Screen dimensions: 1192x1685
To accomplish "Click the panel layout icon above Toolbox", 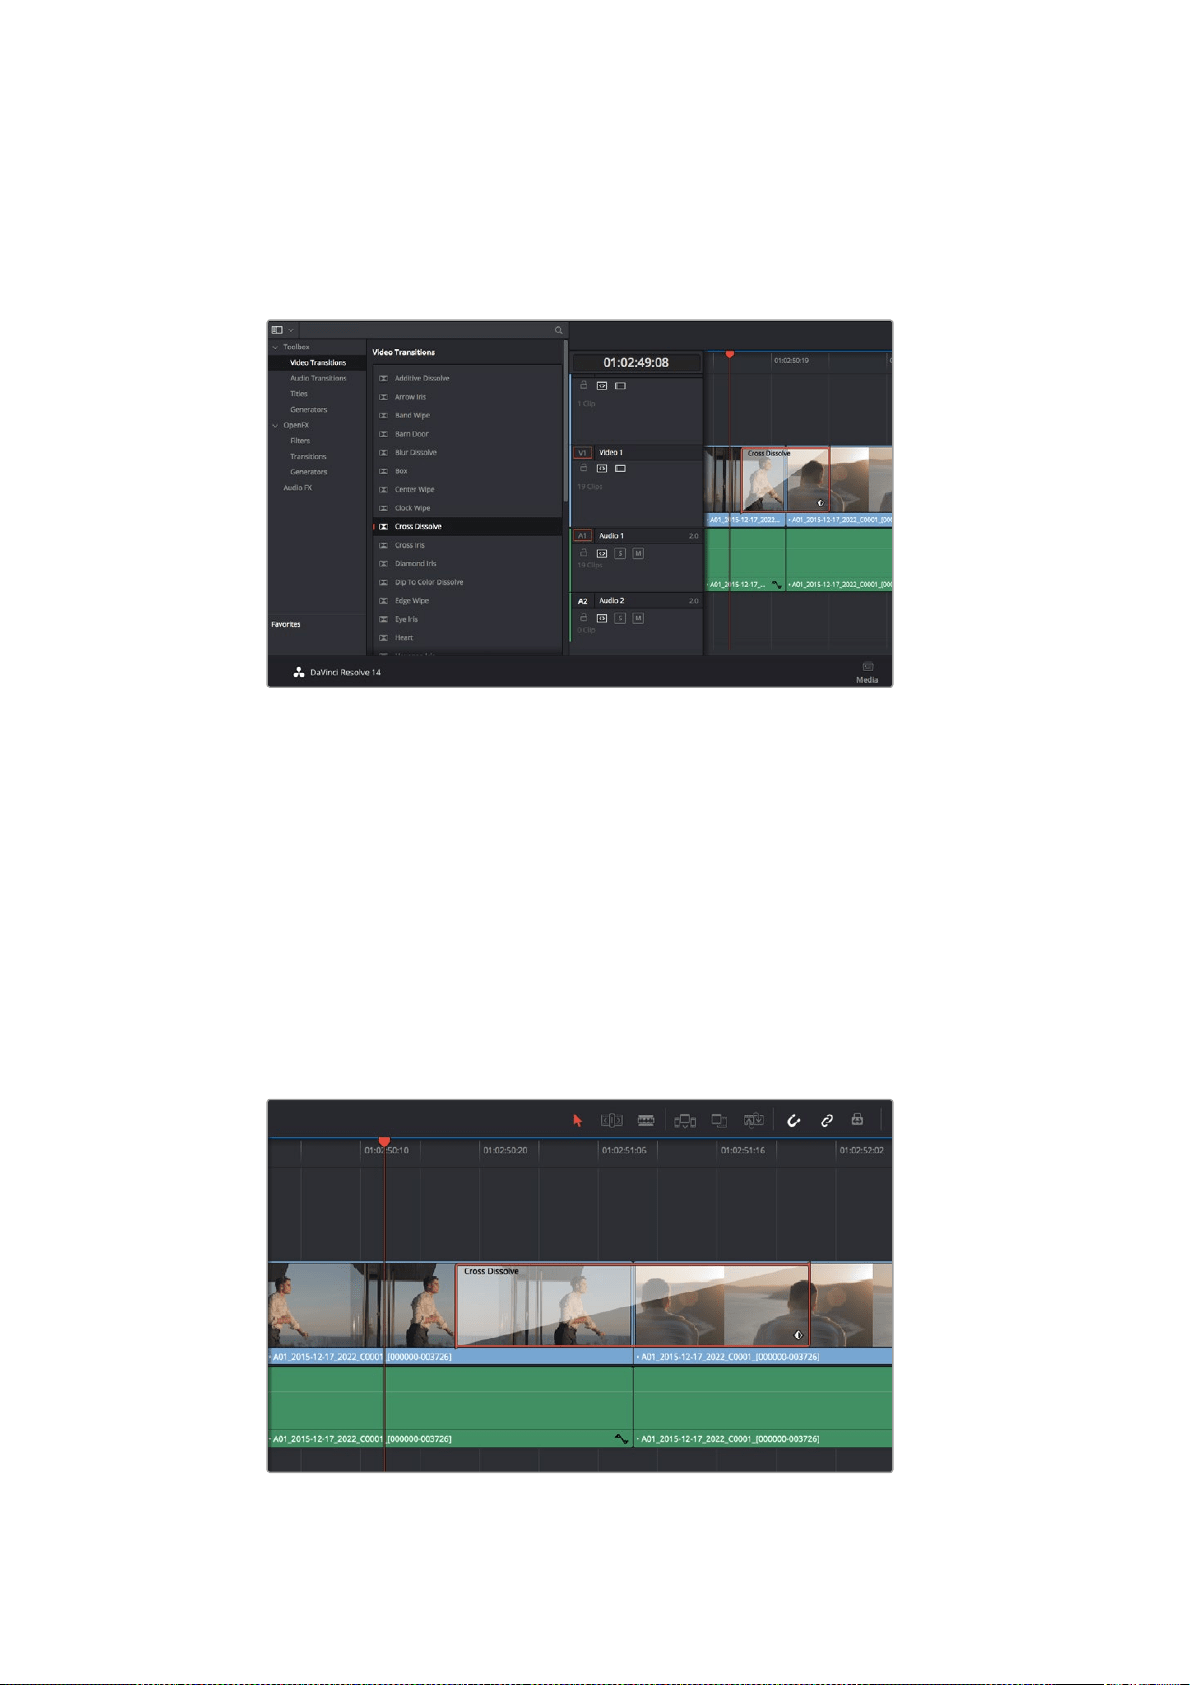I will tap(277, 330).
